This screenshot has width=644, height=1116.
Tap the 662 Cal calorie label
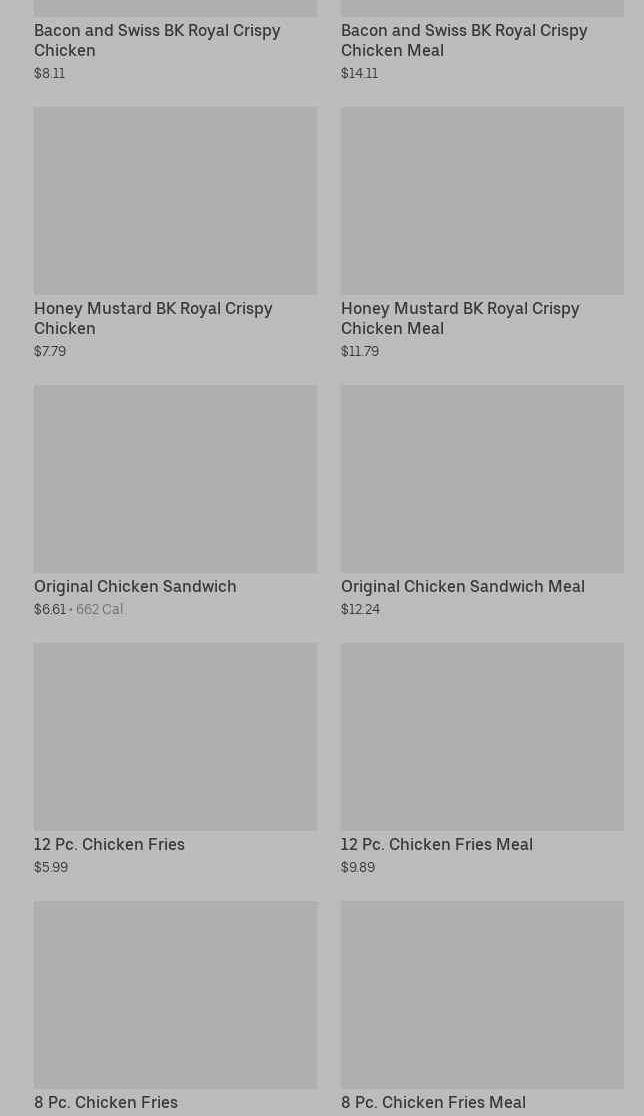(x=99, y=609)
